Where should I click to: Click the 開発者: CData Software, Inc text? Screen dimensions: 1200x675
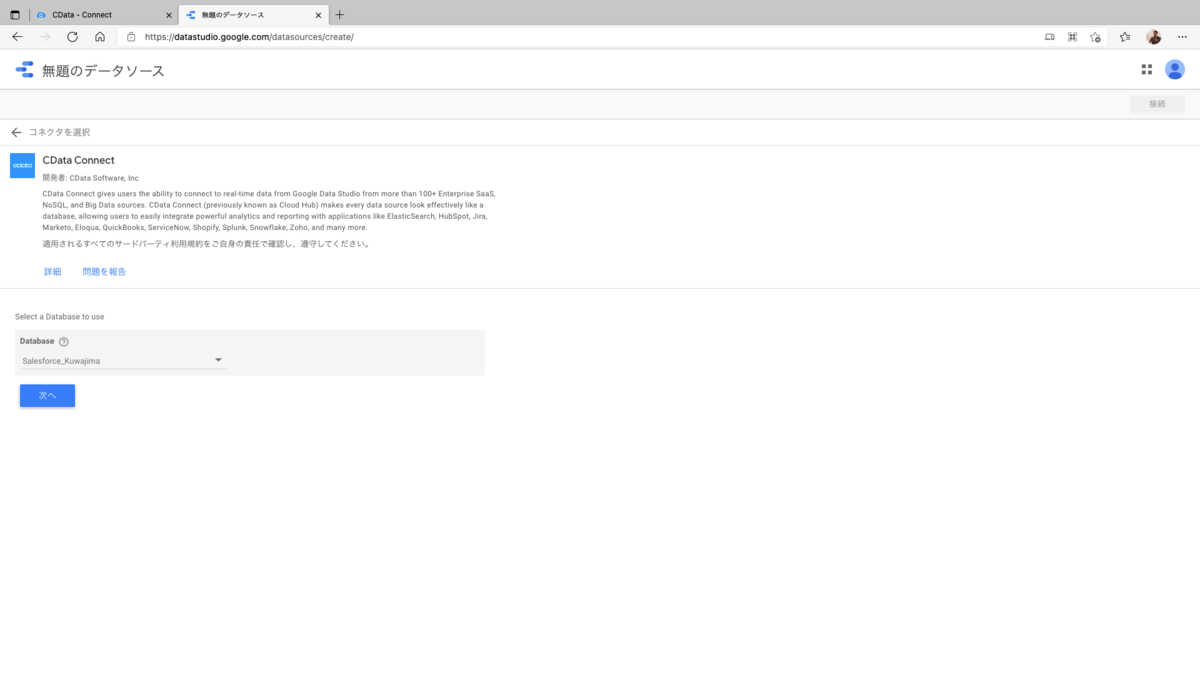point(90,178)
